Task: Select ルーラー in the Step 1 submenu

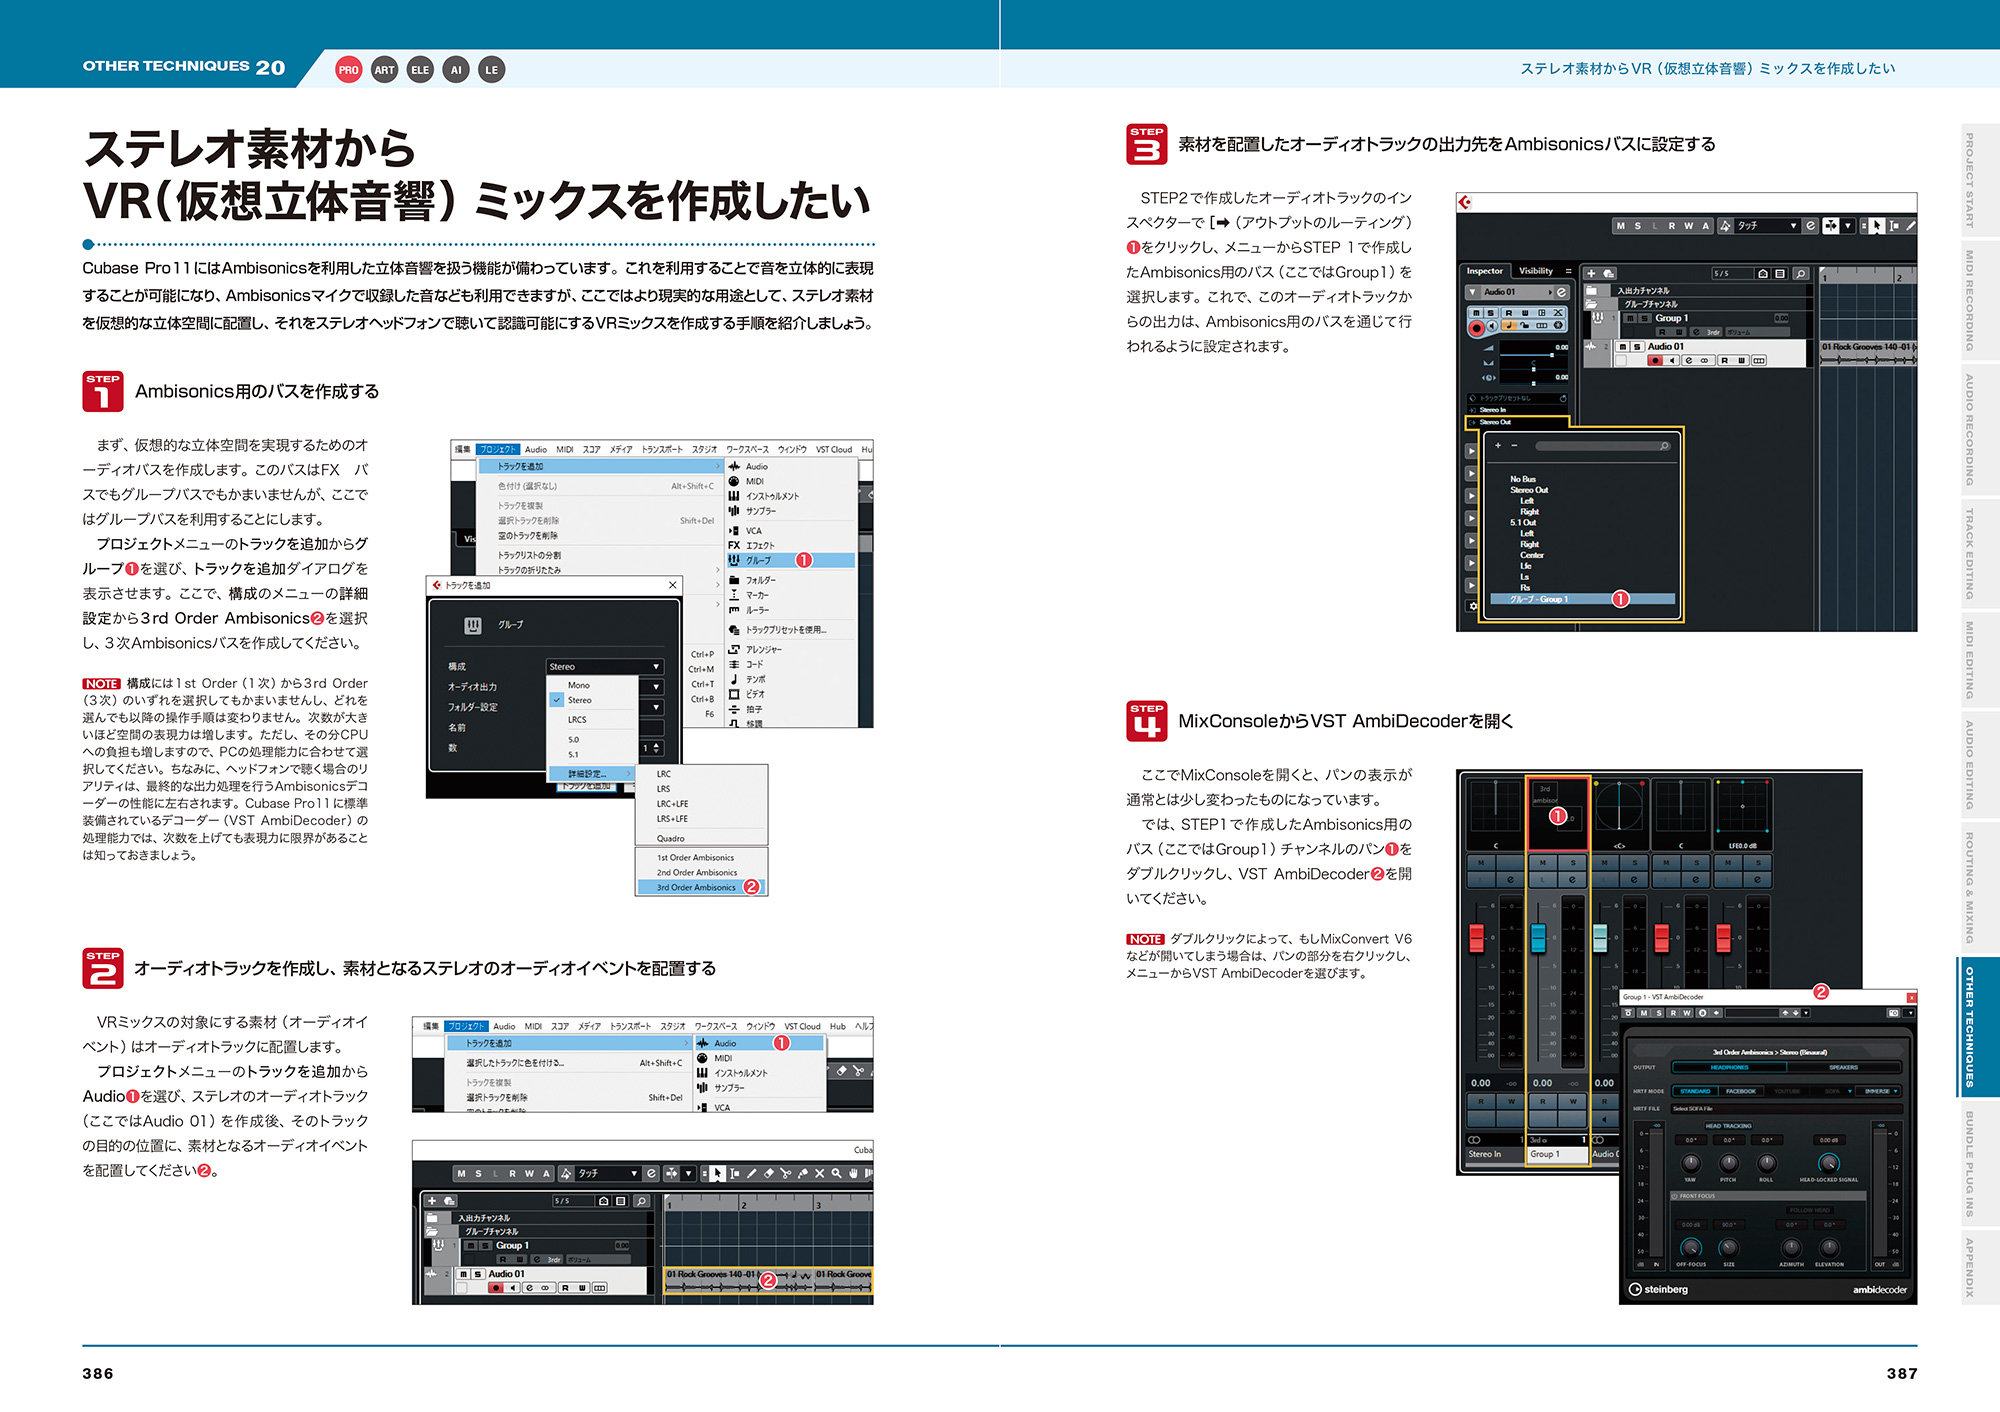Action: pos(791,610)
